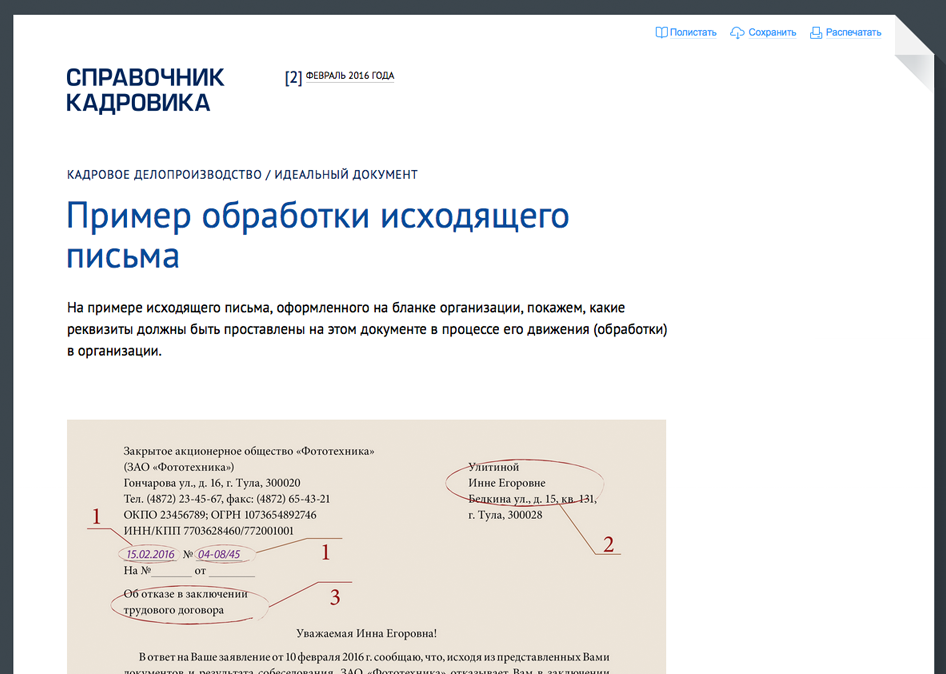Click the article title Пример обработки исходящего письма

[x=317, y=235]
